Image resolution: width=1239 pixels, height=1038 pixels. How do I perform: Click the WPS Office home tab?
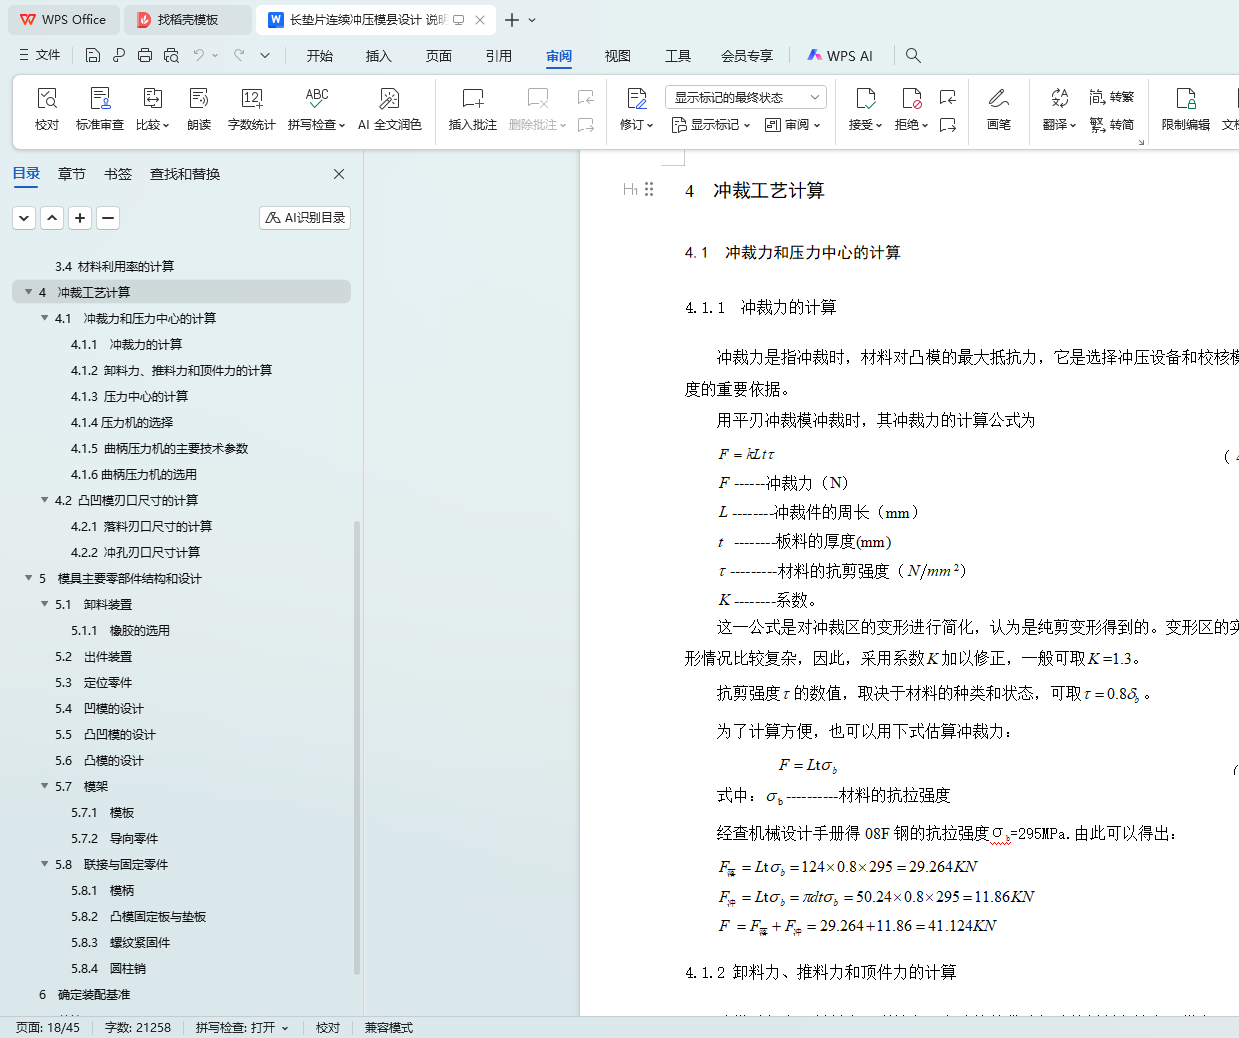pyautogui.click(x=63, y=19)
